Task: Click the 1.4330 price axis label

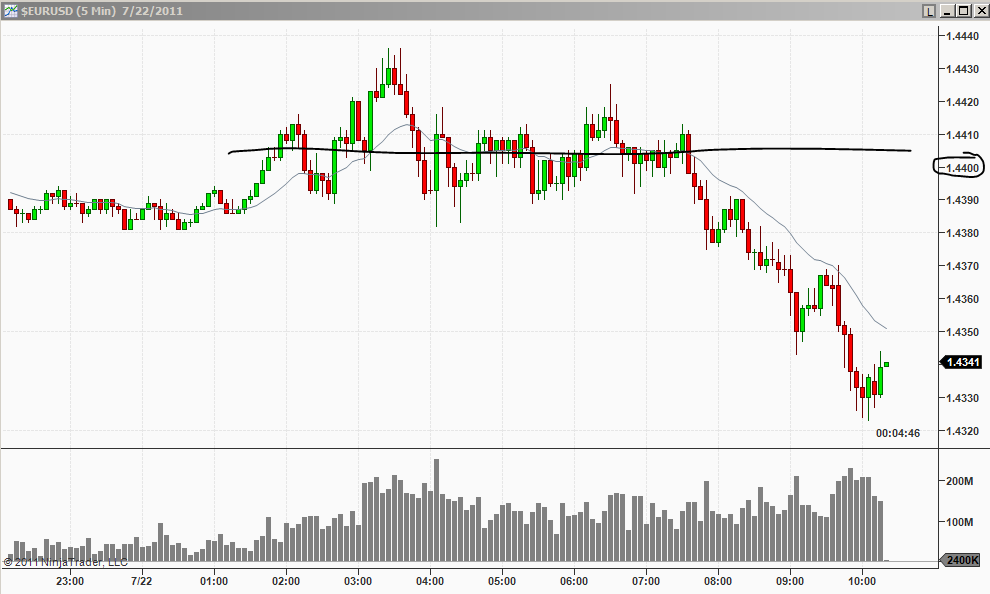Action: click(962, 398)
